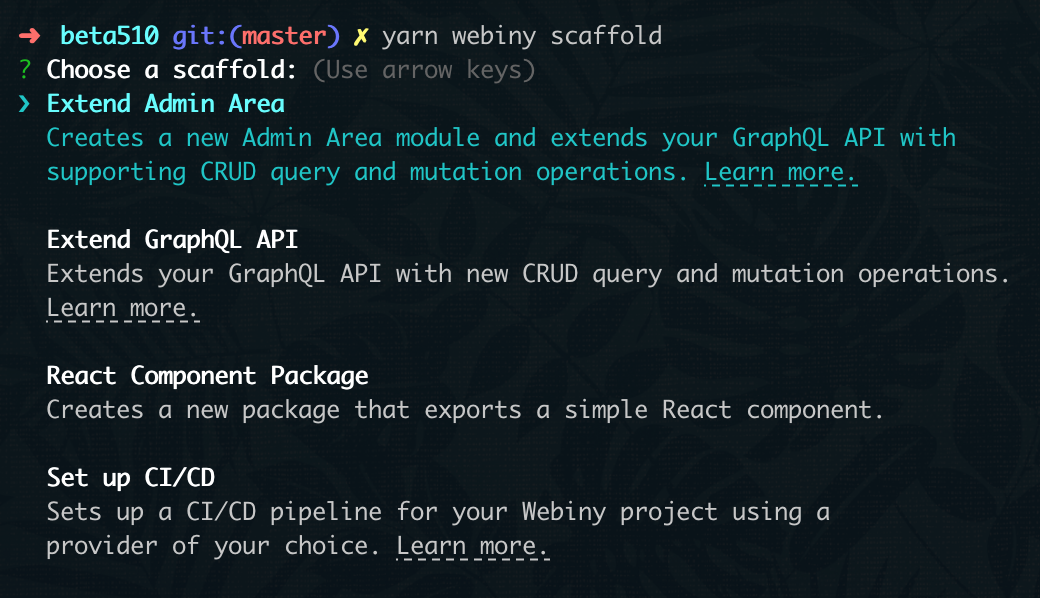Image resolution: width=1040 pixels, height=598 pixels.
Task: Choose the React Component Package scaffold
Action: pos(207,376)
